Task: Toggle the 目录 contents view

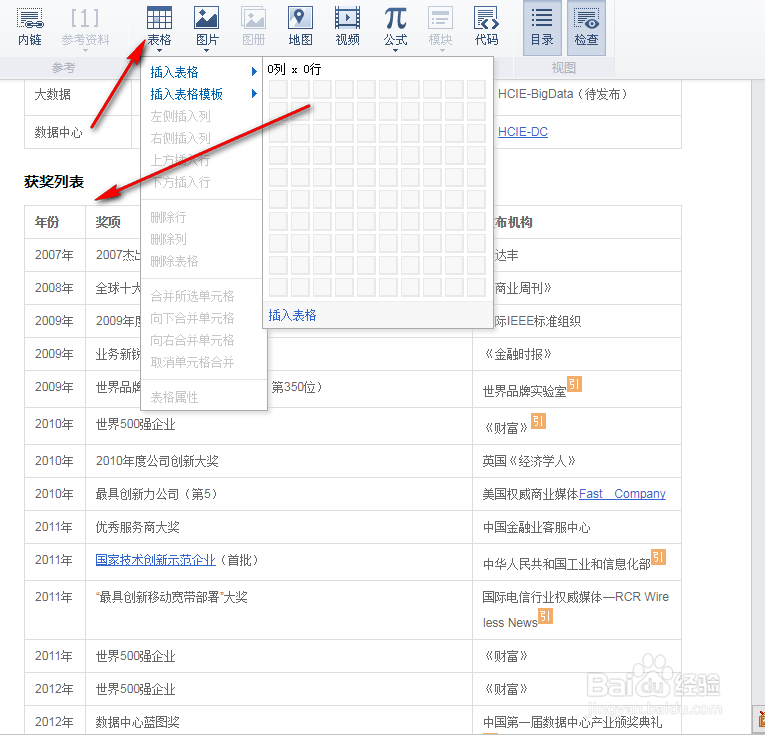Action: [x=542, y=28]
